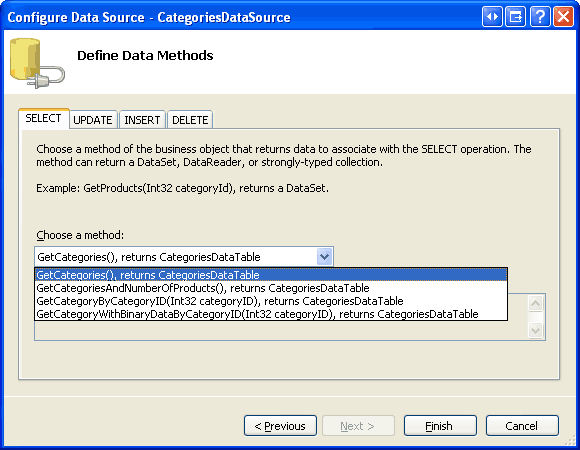Click the Choose a method label
The height and width of the screenshot is (450, 580).
(x=80, y=235)
